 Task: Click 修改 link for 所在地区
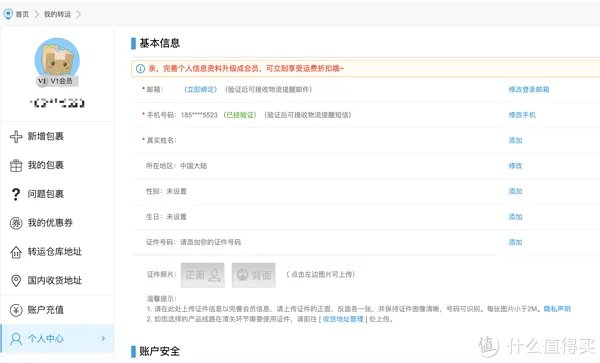(515, 166)
